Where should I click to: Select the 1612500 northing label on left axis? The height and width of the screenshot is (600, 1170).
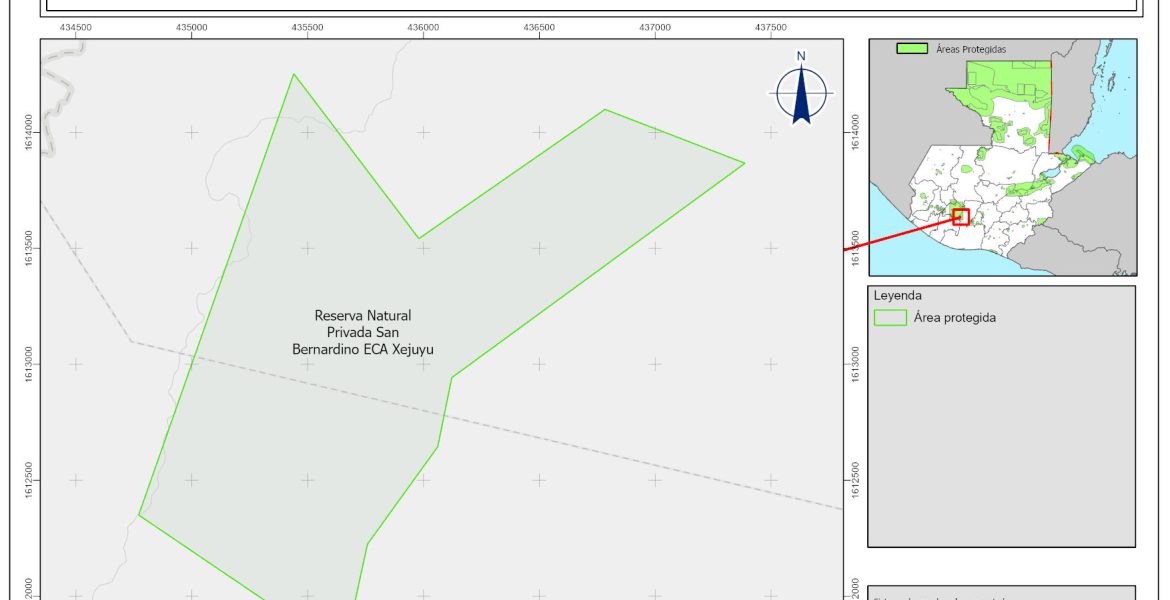click(30, 479)
